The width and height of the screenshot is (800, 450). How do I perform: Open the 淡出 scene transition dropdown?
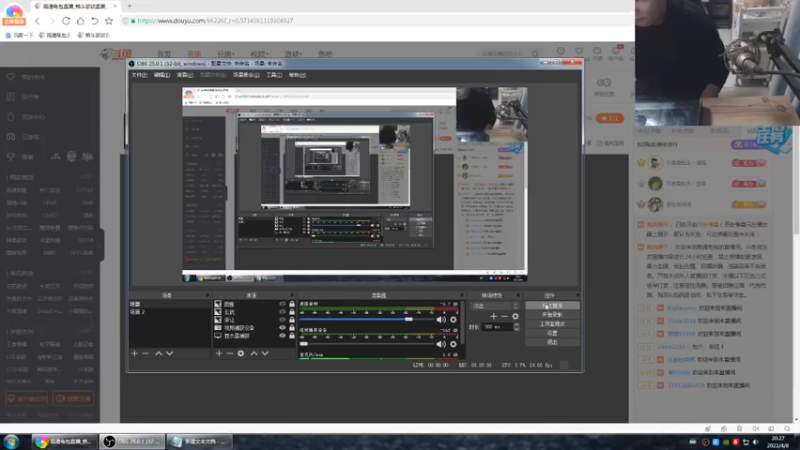[x=494, y=306]
